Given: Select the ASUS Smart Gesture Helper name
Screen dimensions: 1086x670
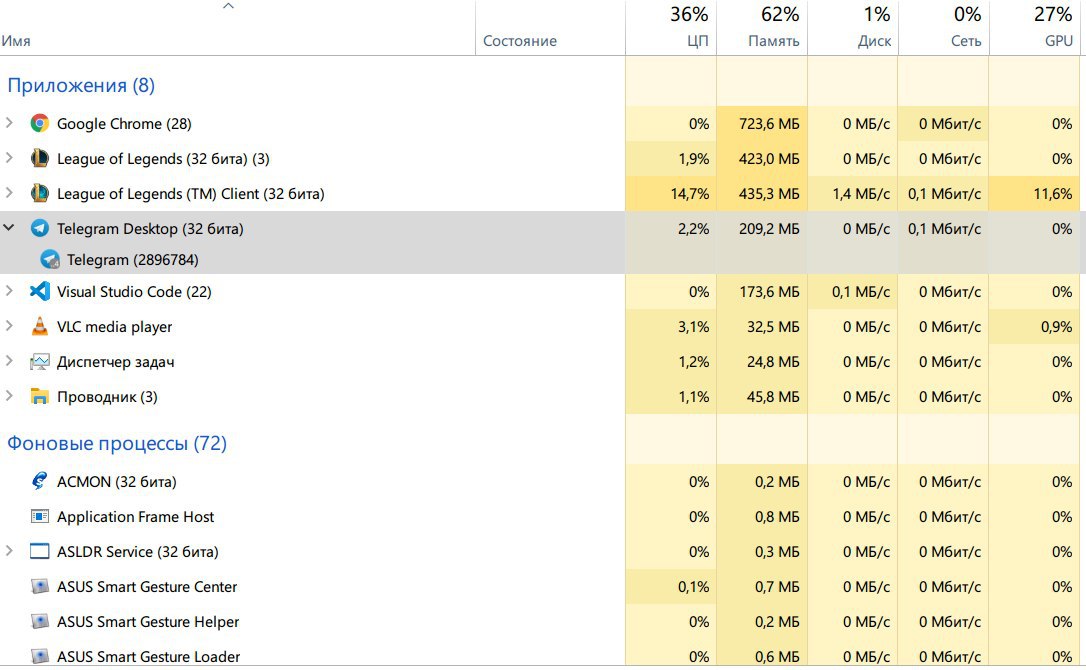Looking at the screenshot, I should pos(148,622).
